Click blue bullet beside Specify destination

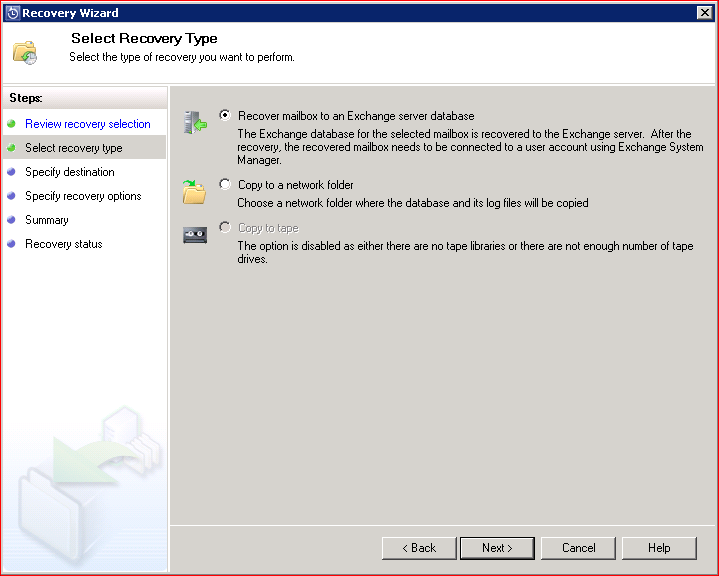[11, 172]
